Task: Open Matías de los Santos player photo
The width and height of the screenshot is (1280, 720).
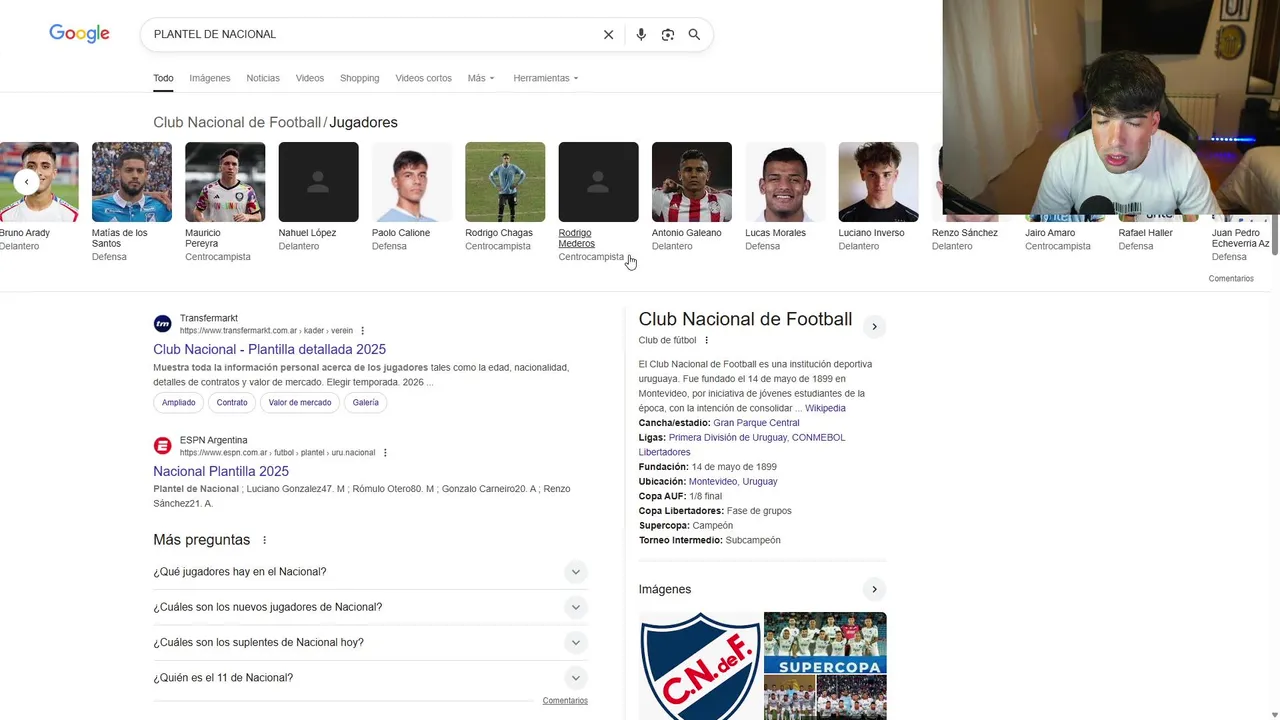Action: pyautogui.click(x=132, y=182)
